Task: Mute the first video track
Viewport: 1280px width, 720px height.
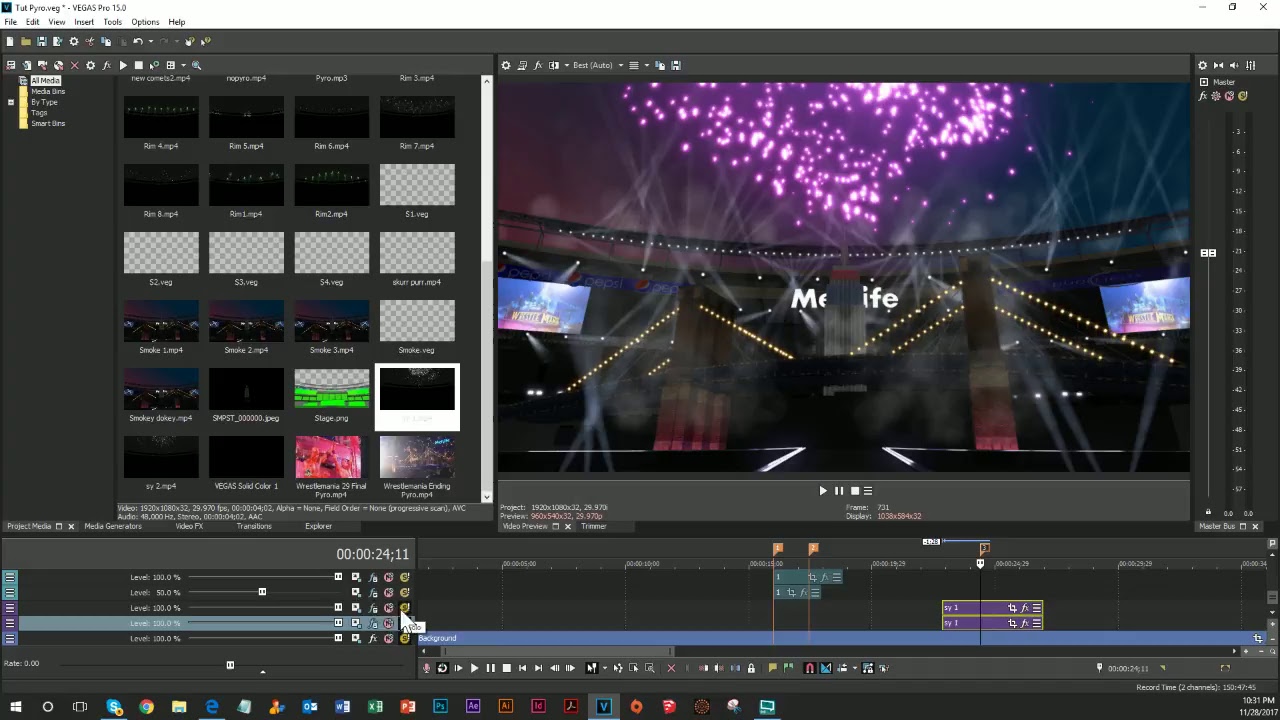Action: pyautogui.click(x=389, y=577)
